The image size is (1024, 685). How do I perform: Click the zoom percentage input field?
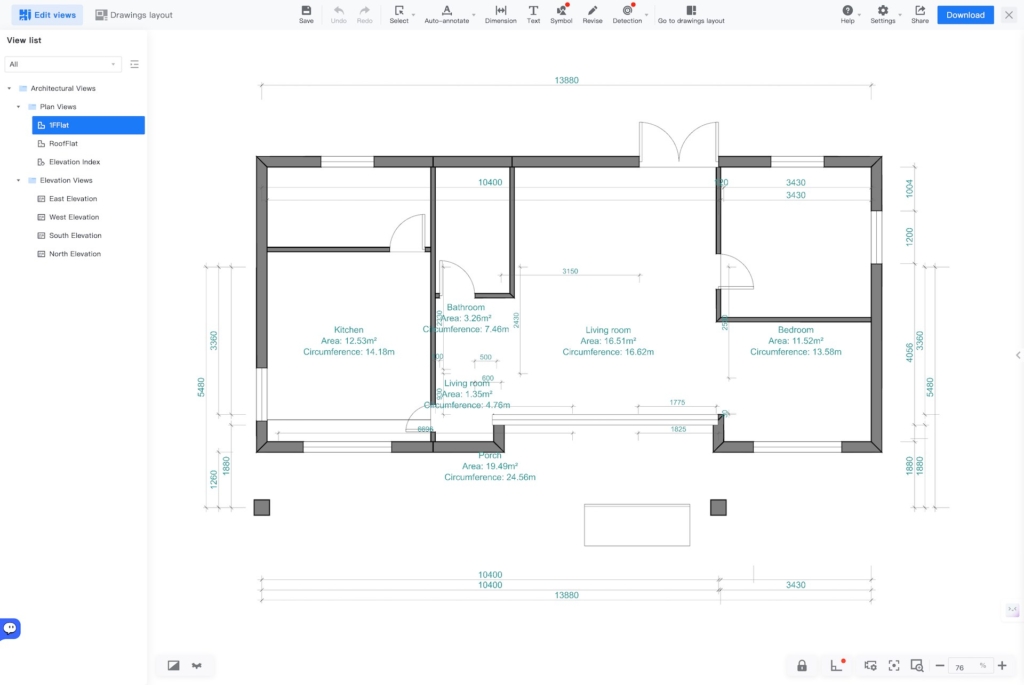coord(962,667)
